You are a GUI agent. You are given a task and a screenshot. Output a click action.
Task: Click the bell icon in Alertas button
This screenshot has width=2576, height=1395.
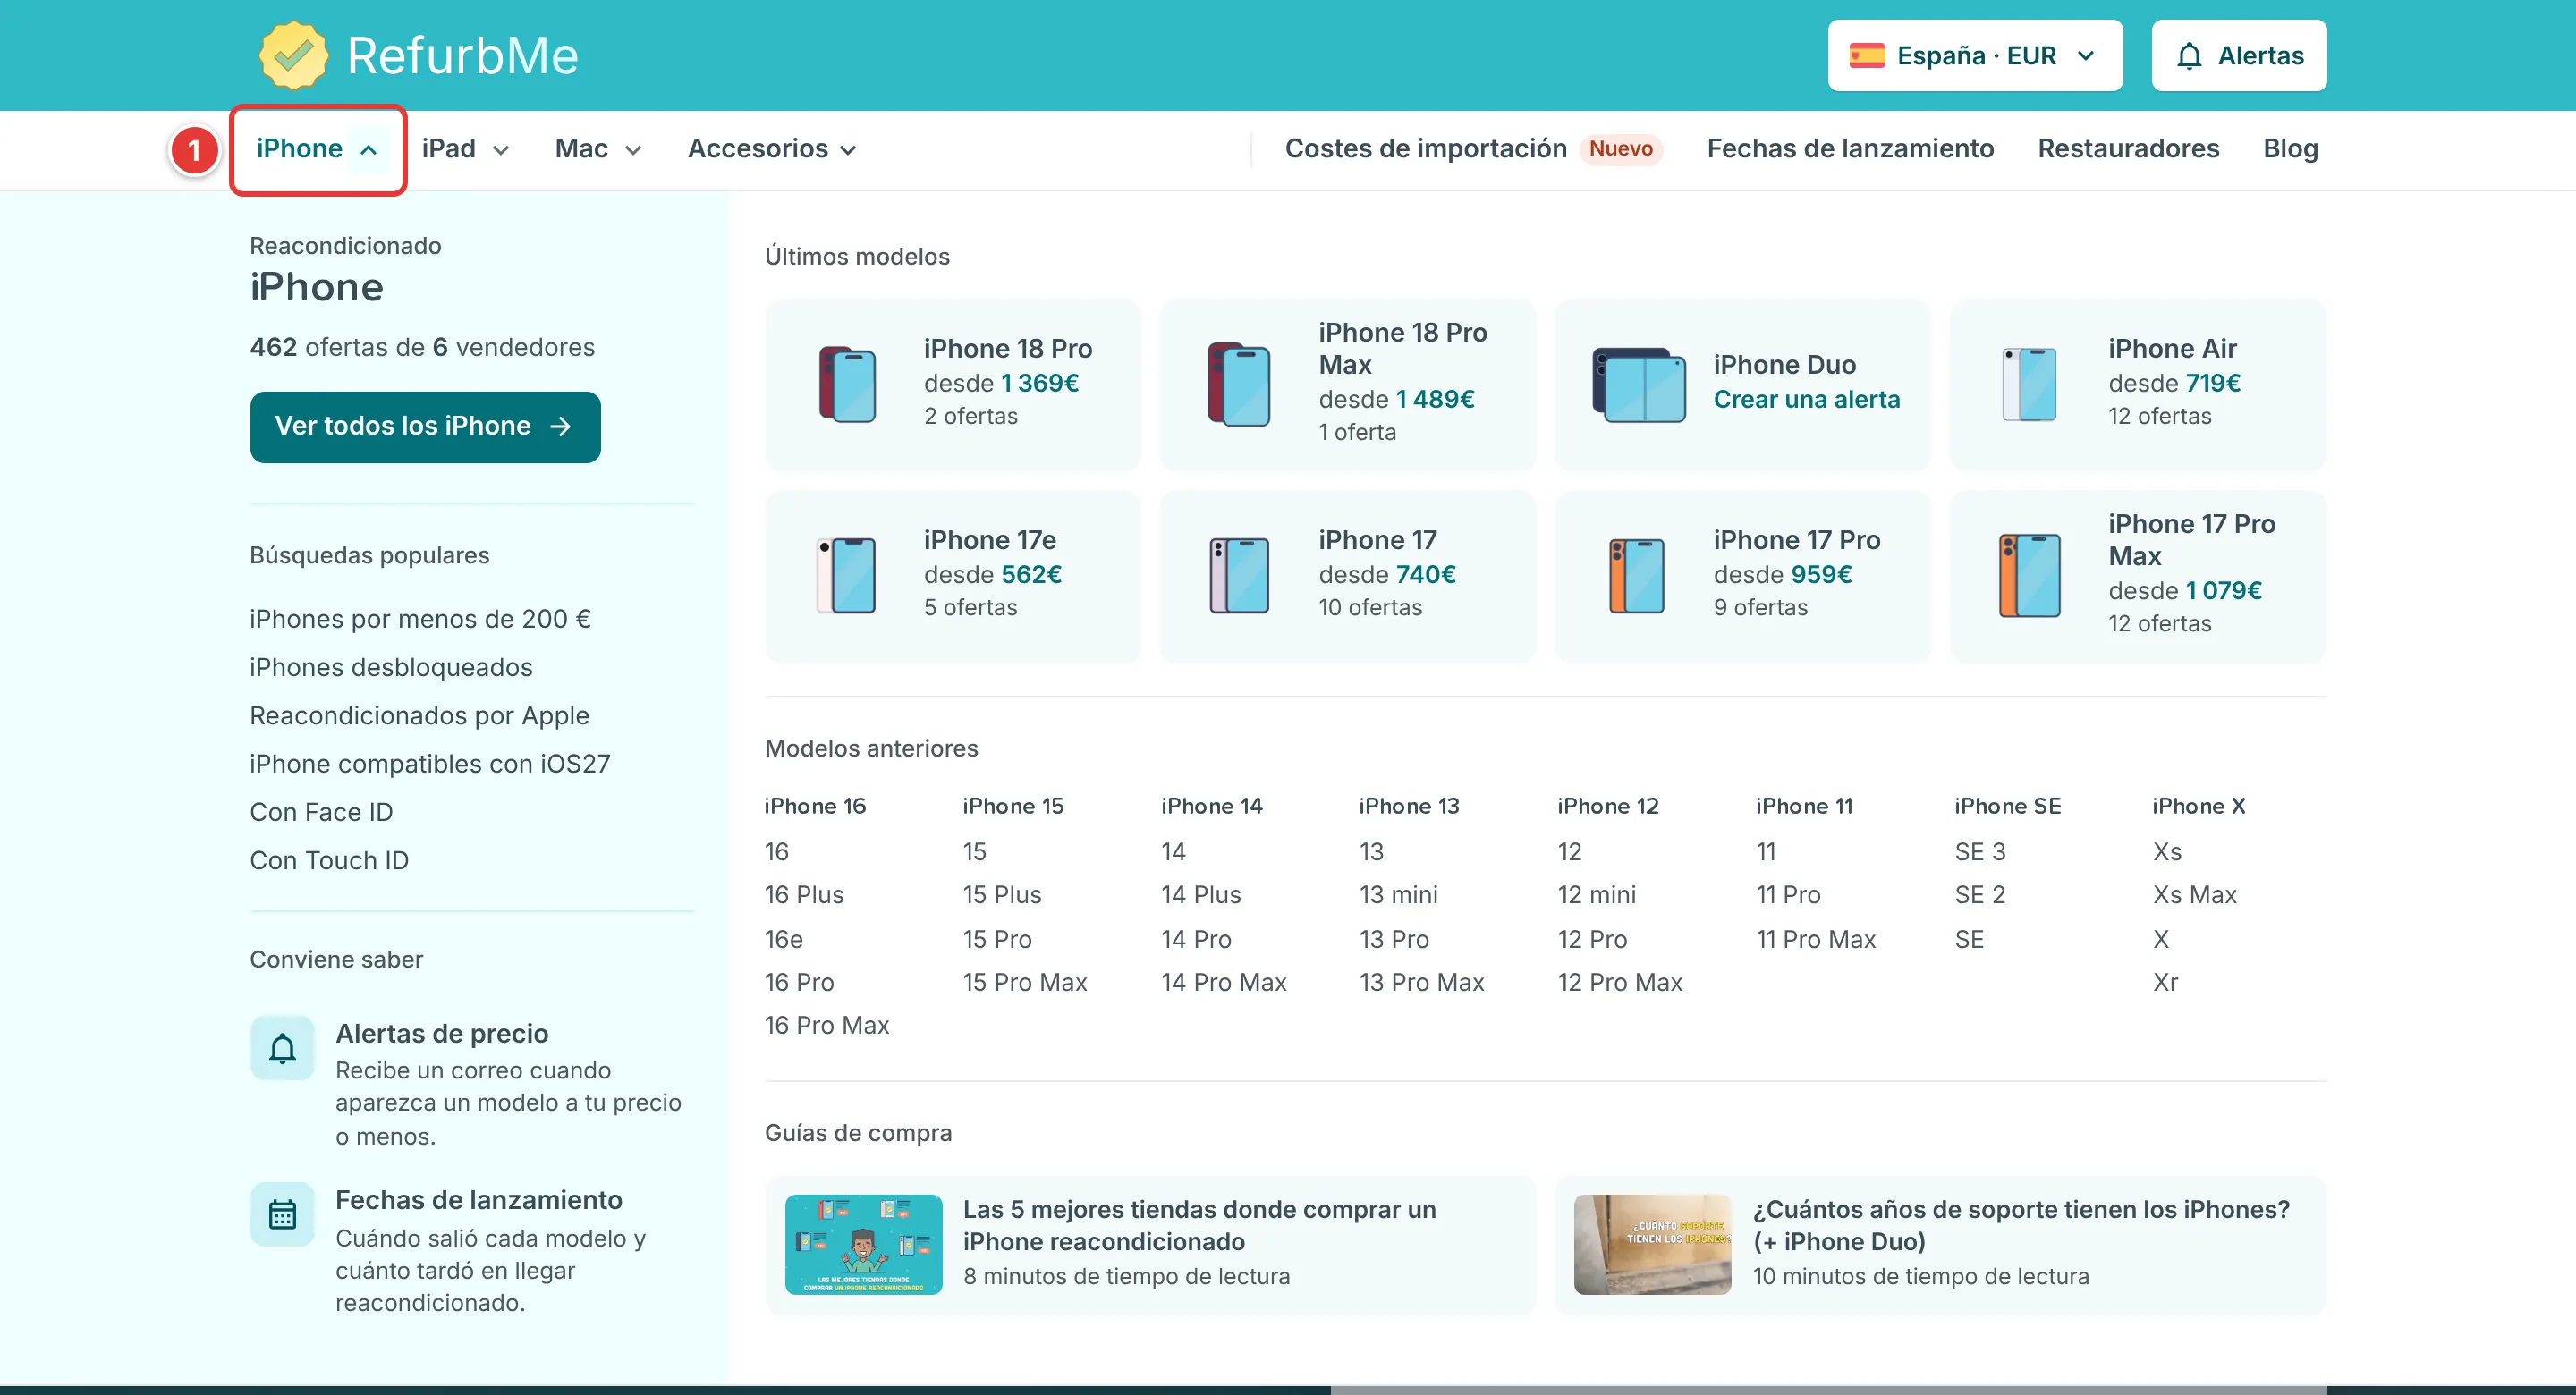(2189, 56)
